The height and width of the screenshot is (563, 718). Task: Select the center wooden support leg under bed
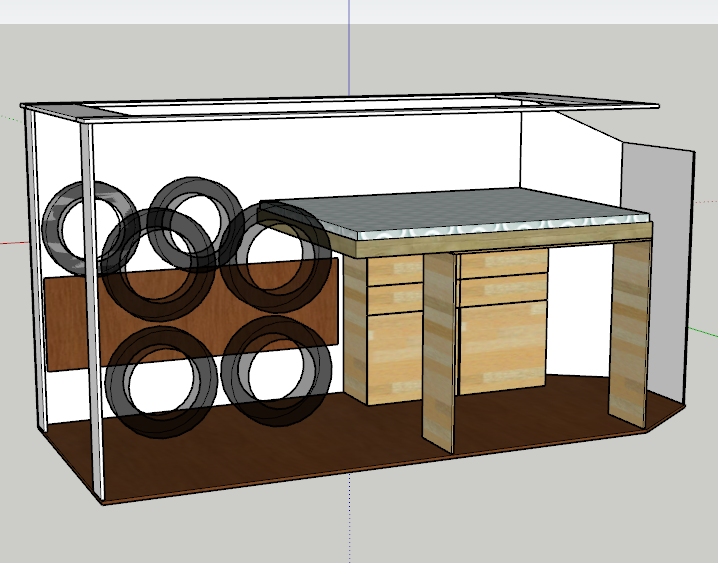coord(439,352)
